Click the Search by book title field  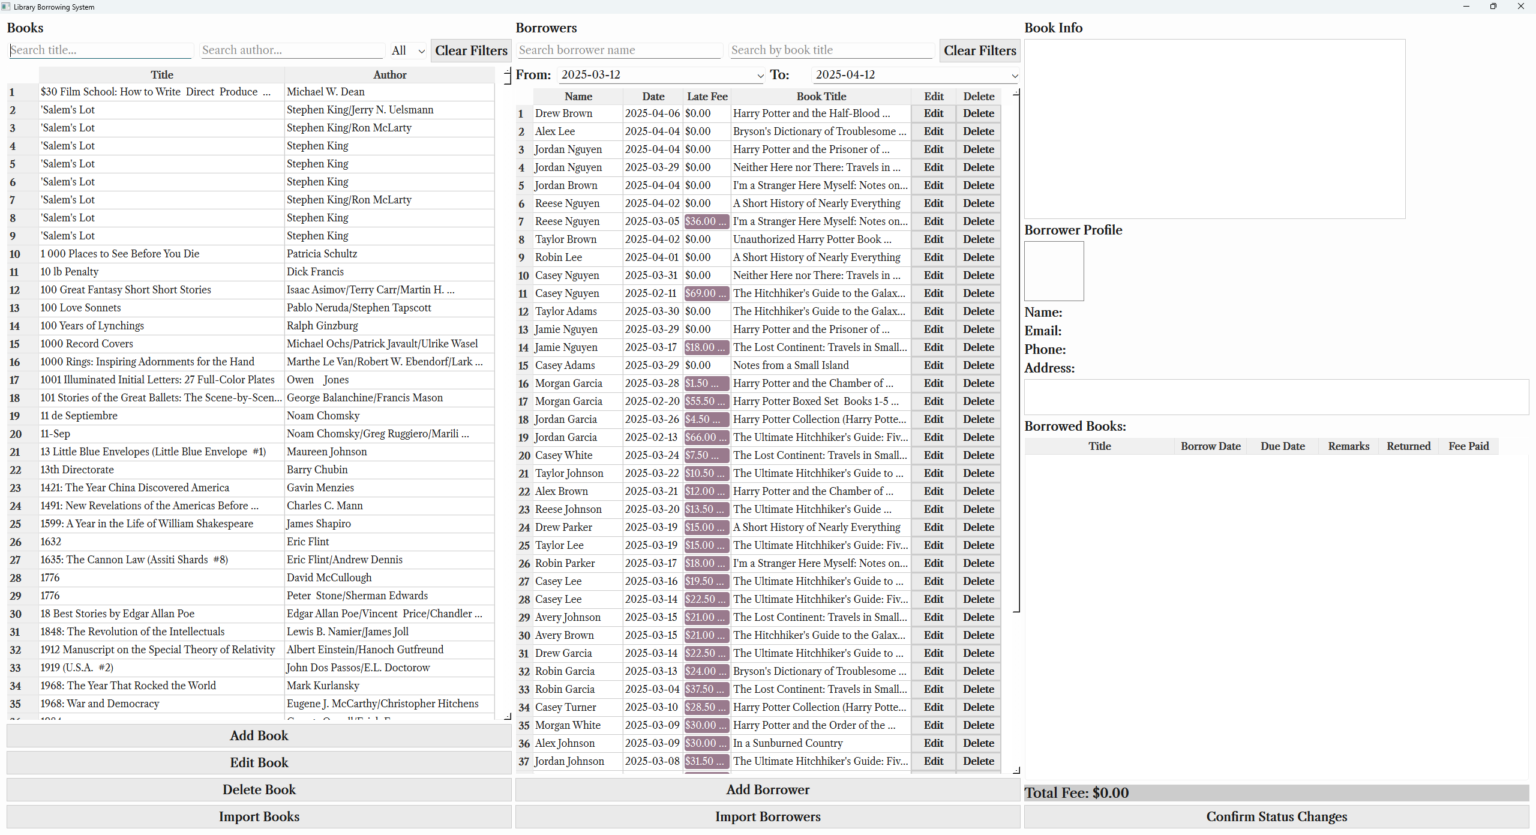[831, 51]
